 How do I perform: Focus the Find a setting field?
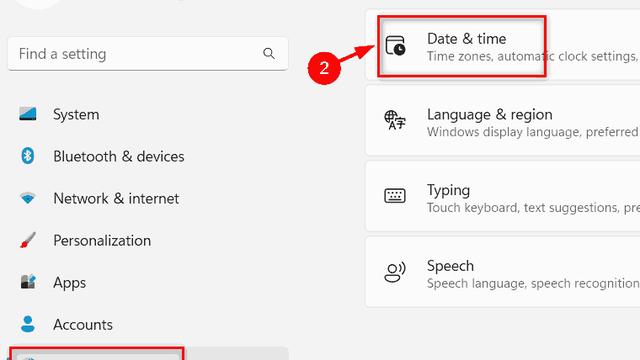pos(148,54)
